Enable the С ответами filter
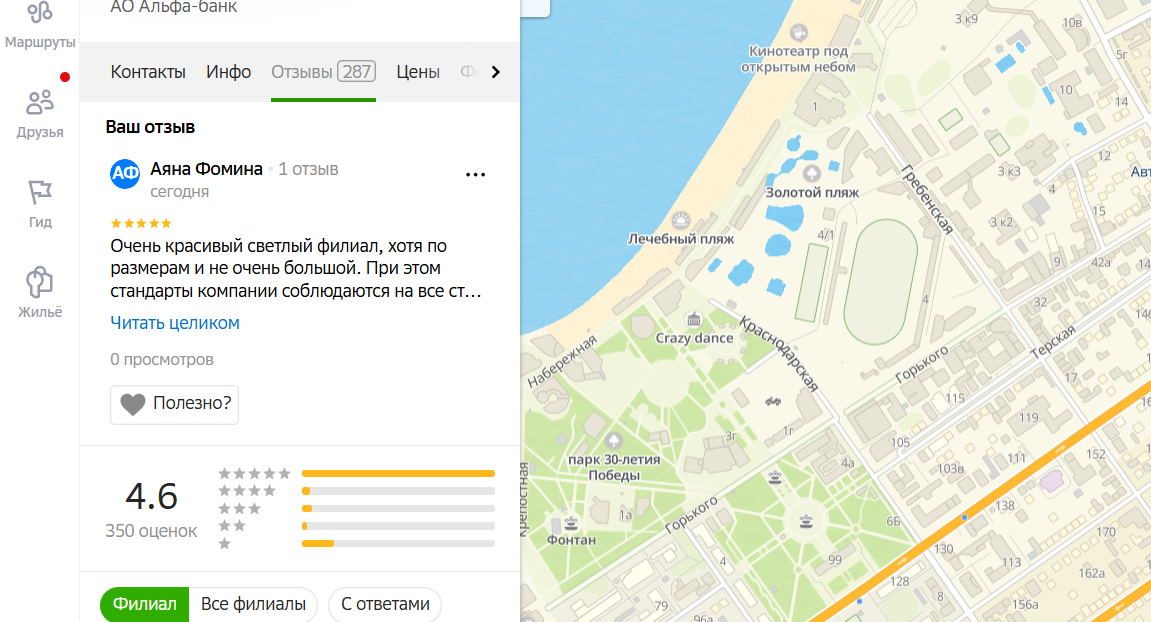 tap(385, 604)
